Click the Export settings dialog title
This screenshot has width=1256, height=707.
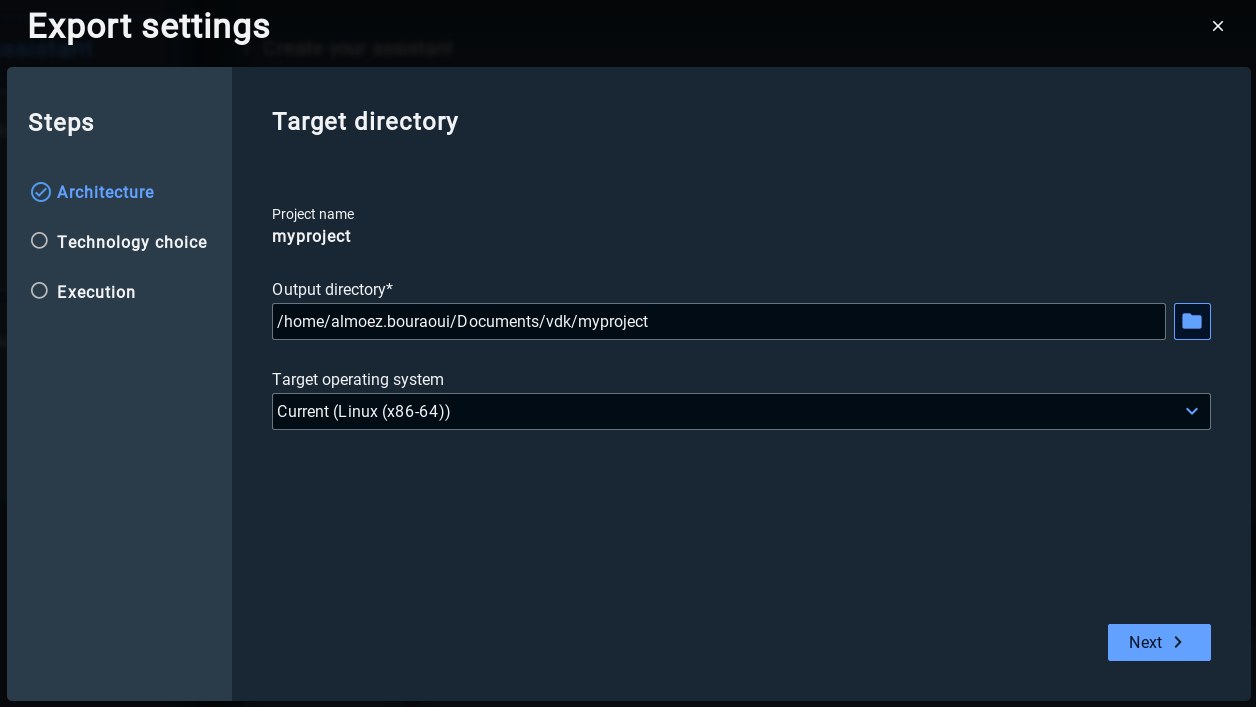click(x=149, y=26)
